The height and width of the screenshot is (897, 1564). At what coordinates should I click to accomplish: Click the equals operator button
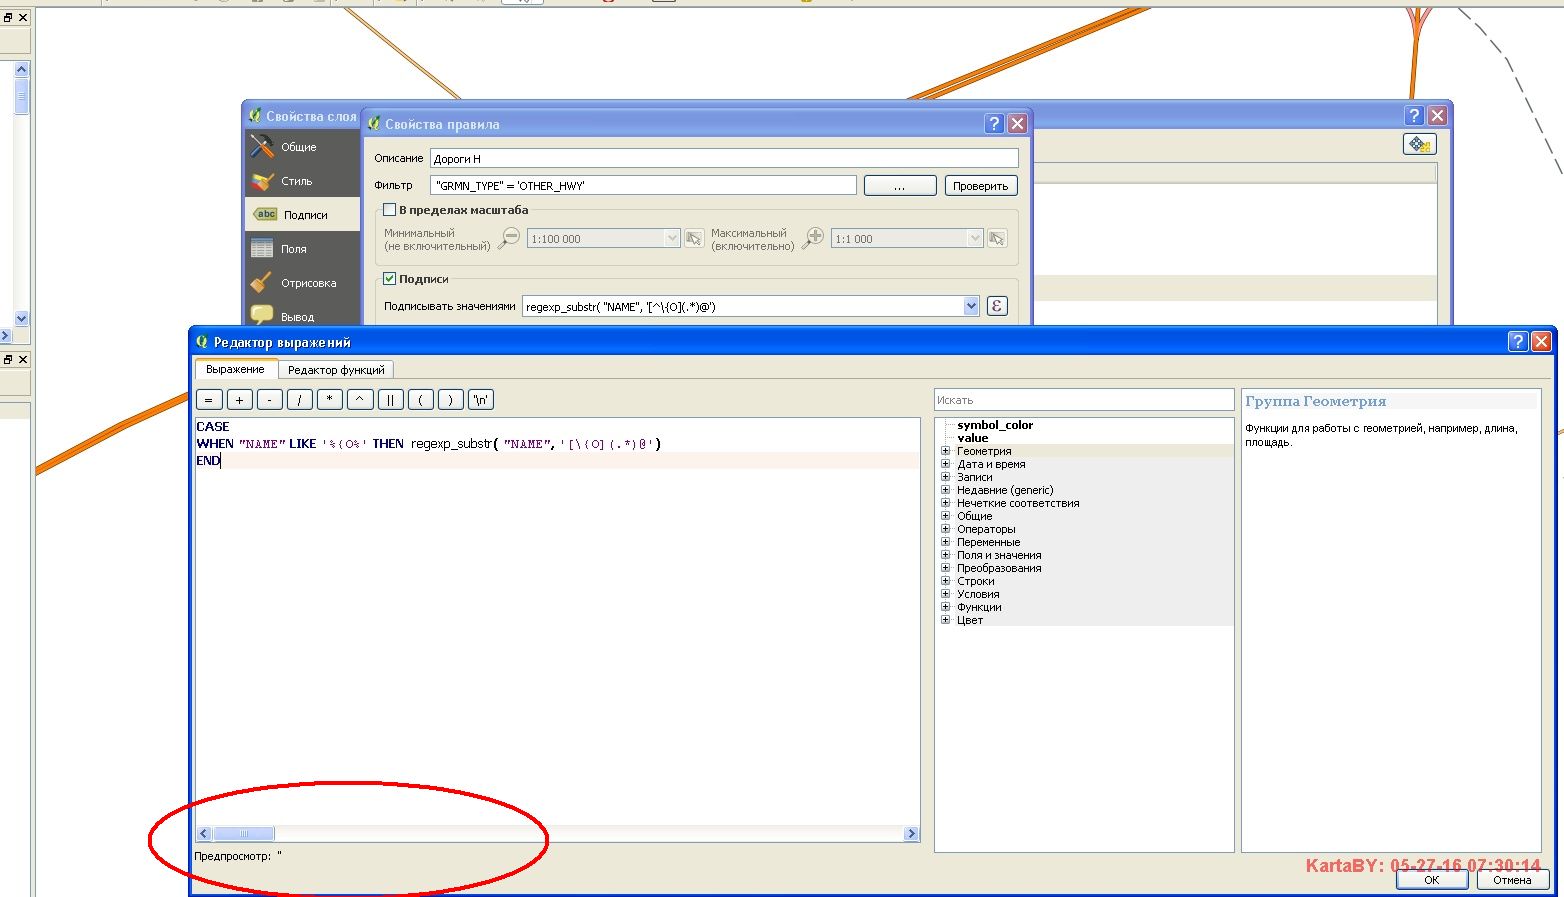coord(209,399)
